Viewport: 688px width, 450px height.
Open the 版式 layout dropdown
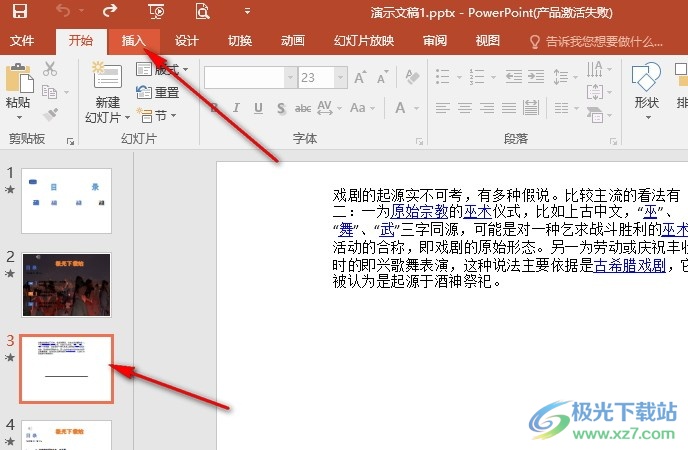[162, 69]
